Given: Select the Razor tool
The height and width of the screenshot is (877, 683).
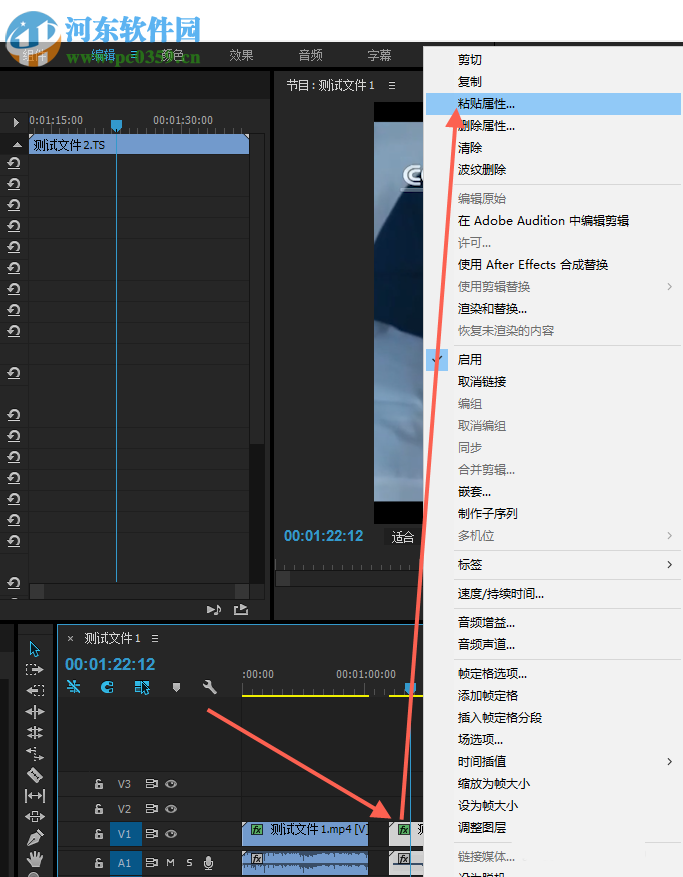Looking at the screenshot, I should click(35, 775).
